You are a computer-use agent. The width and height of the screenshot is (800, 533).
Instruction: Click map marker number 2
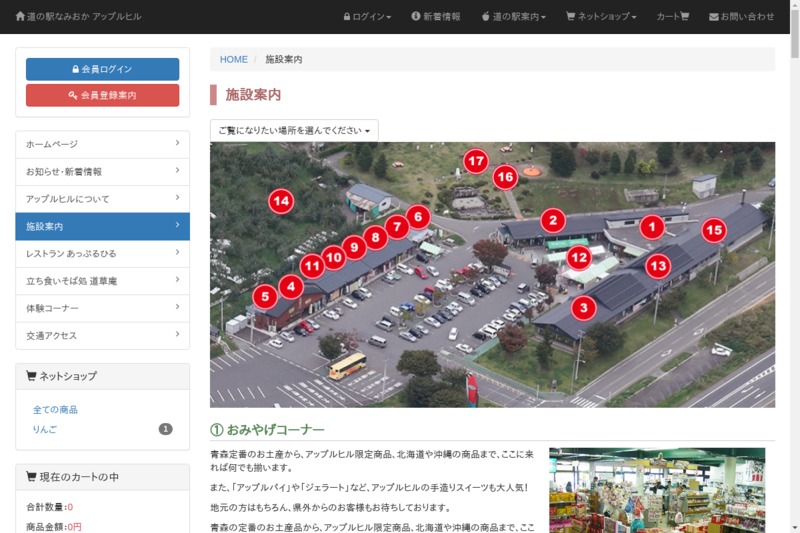553,221
